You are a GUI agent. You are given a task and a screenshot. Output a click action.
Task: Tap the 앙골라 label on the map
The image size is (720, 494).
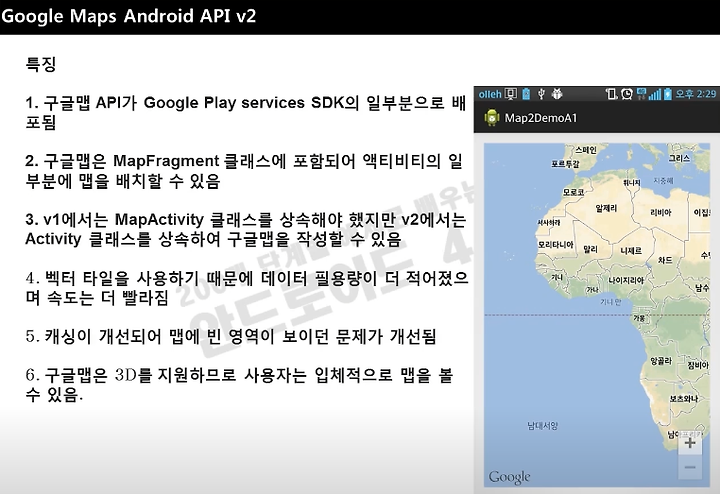pyautogui.click(x=661, y=361)
